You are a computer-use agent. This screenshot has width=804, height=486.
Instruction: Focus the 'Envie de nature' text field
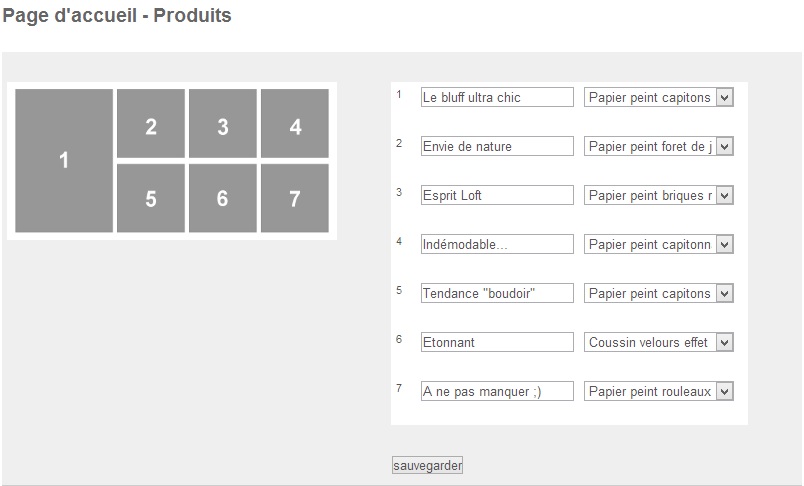497,146
